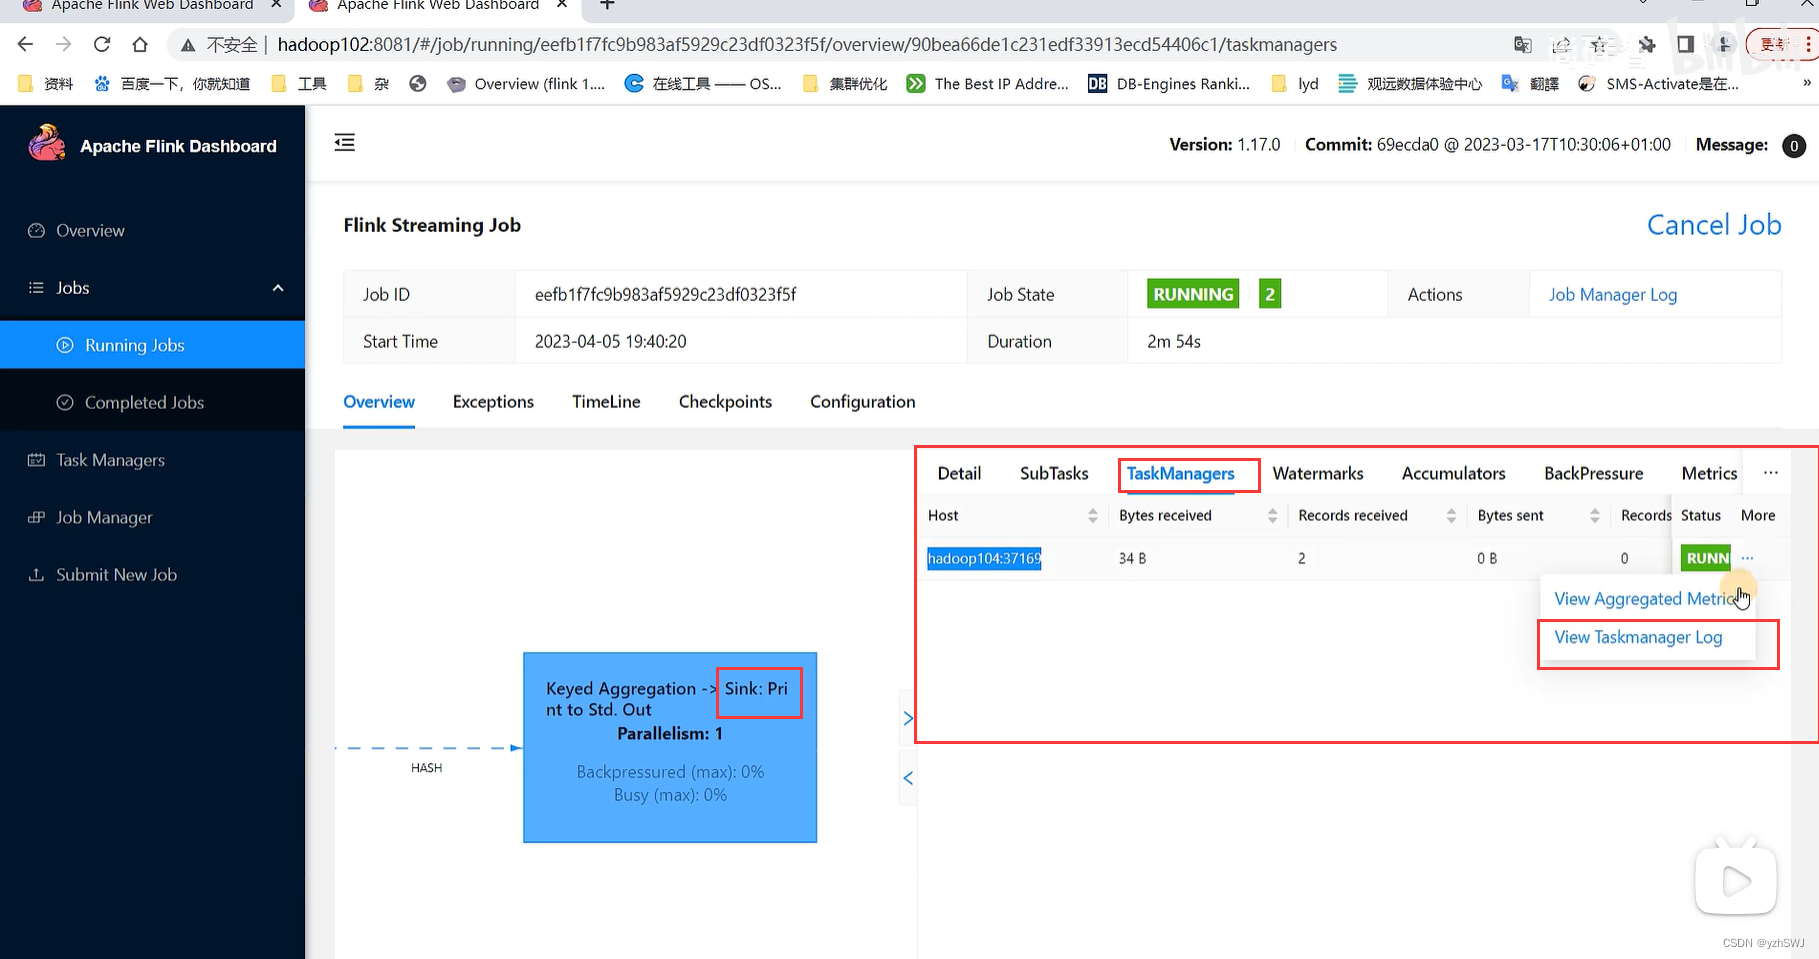Select Running Jobs in the sidebar

pyautogui.click(x=152, y=345)
